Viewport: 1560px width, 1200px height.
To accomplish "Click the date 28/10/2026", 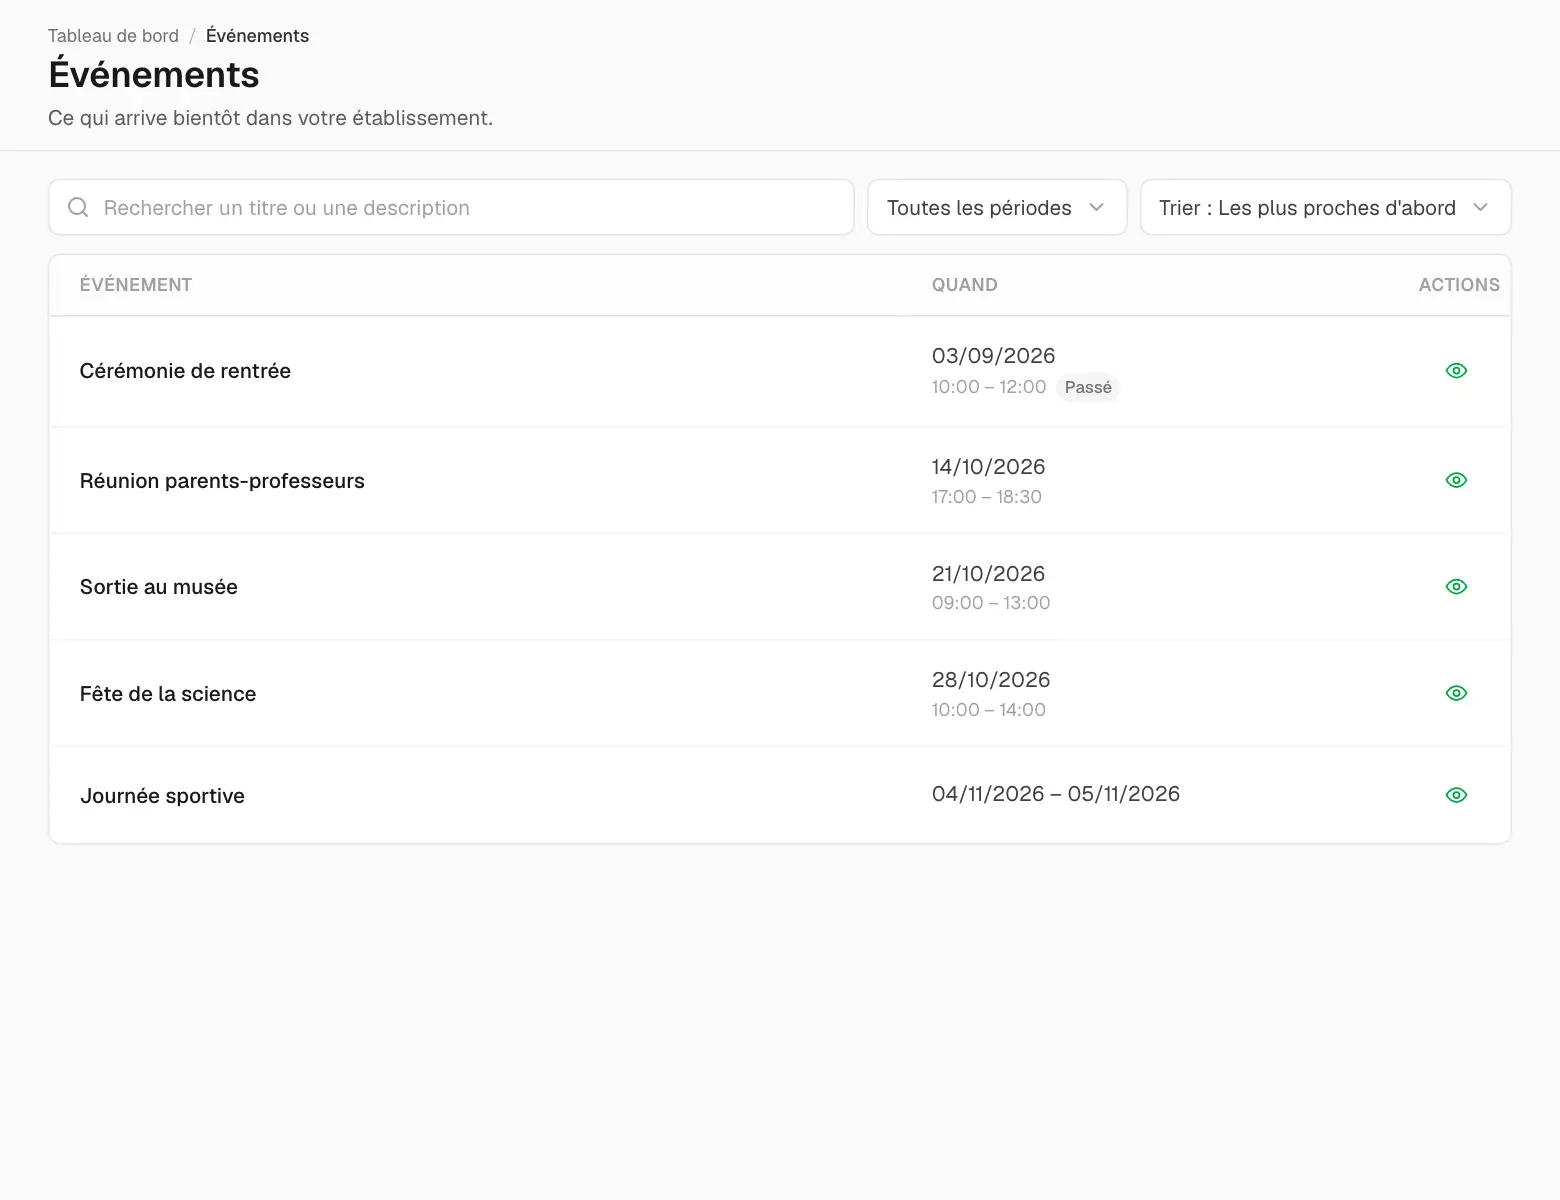I will pos(991,680).
